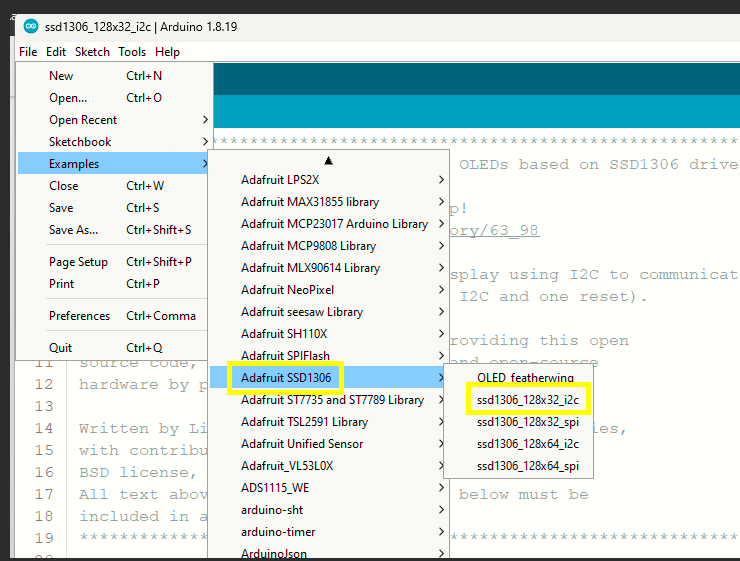Click Preferences in the File menu
This screenshot has height=561, width=740.
(80, 316)
